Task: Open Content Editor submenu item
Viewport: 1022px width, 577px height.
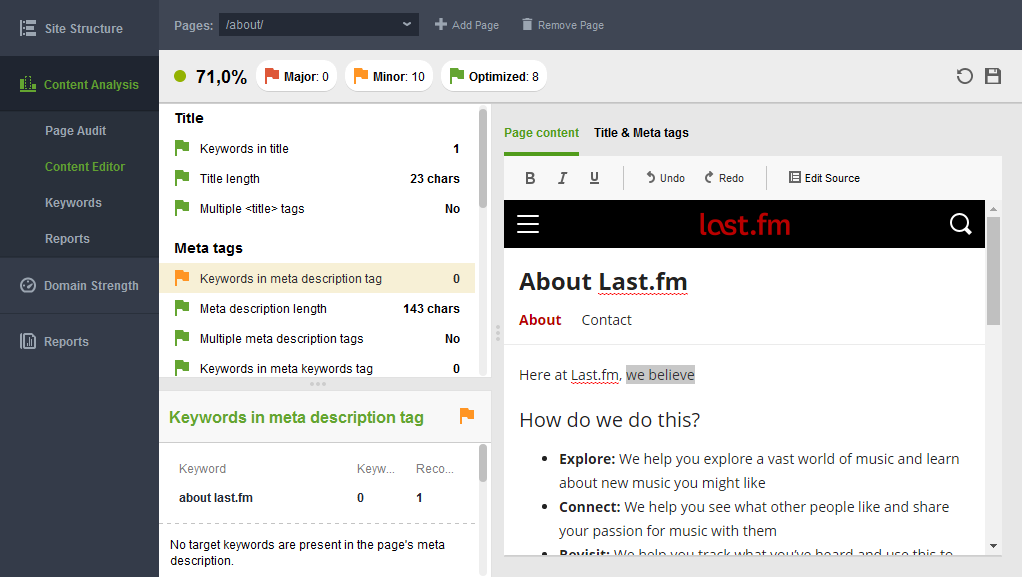Action: [x=85, y=166]
